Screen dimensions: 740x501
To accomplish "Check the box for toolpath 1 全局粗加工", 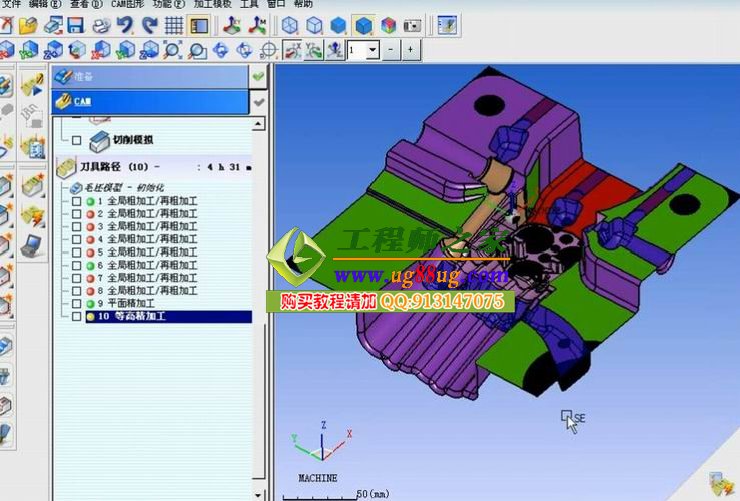I will [76, 201].
